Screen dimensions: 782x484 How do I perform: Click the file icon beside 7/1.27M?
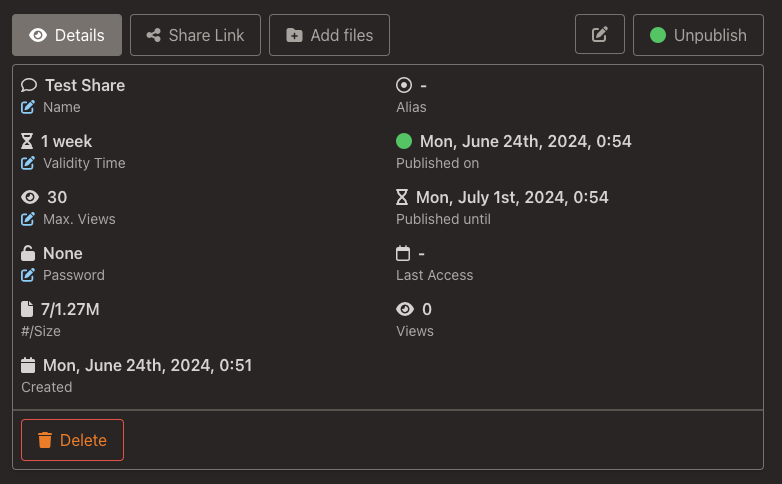(x=27, y=309)
